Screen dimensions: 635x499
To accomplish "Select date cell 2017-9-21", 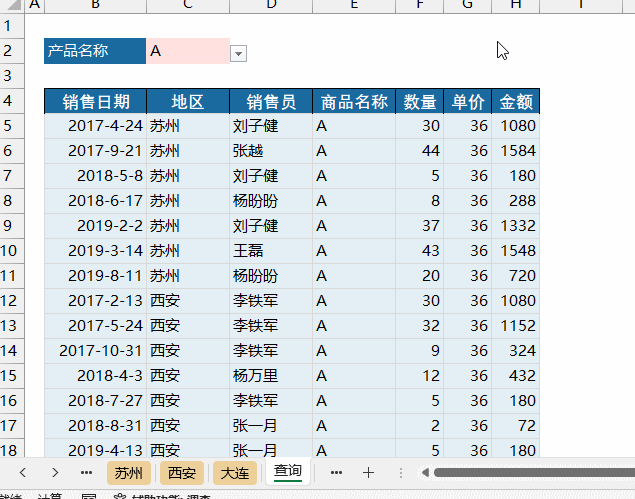I will 96,151.
